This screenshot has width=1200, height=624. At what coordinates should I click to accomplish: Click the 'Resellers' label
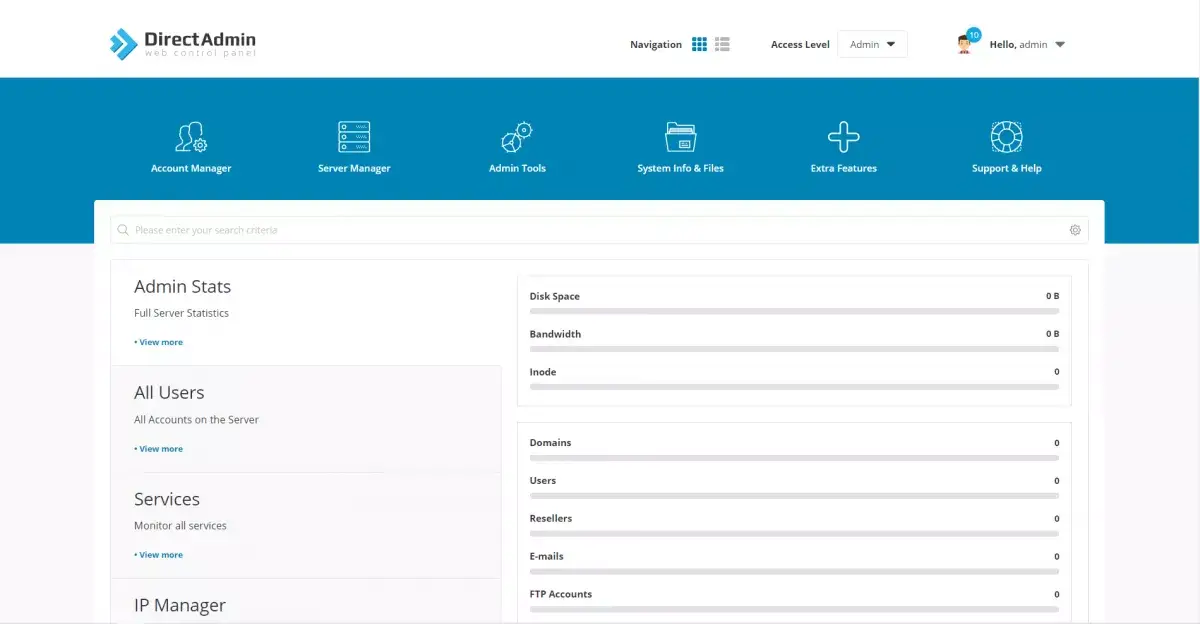[x=551, y=519]
